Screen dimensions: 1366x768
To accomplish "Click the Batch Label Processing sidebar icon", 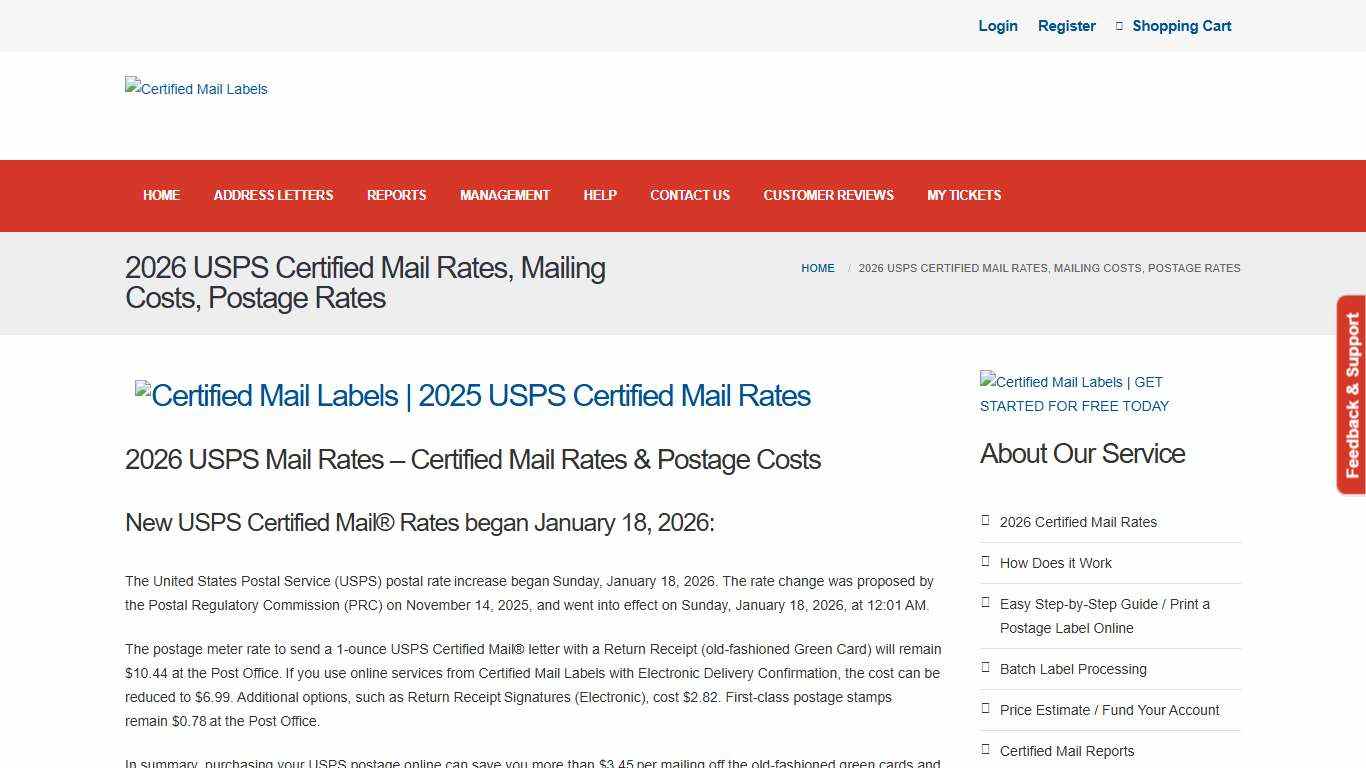I will click(x=986, y=668).
